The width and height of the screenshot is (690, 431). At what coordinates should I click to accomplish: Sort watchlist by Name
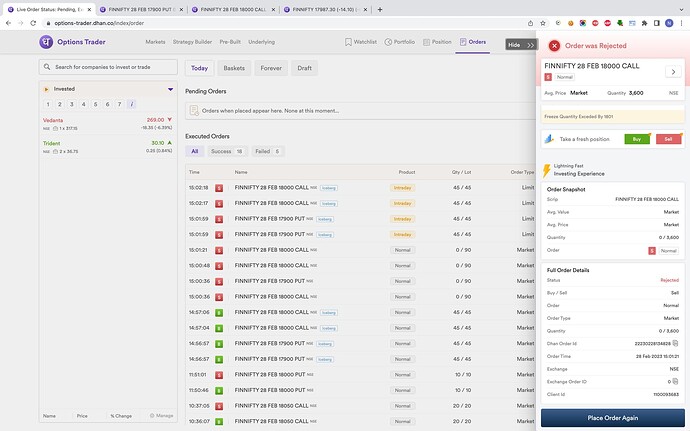click(49, 416)
